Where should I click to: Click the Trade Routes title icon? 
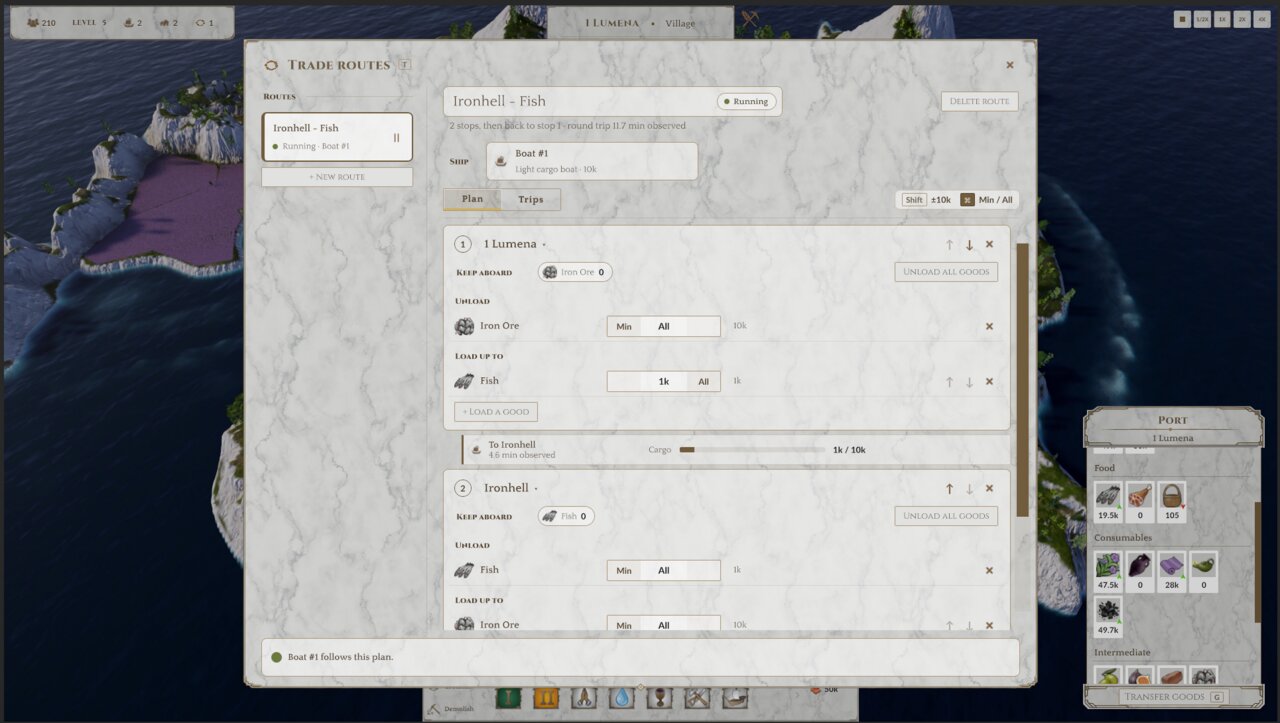pos(271,65)
